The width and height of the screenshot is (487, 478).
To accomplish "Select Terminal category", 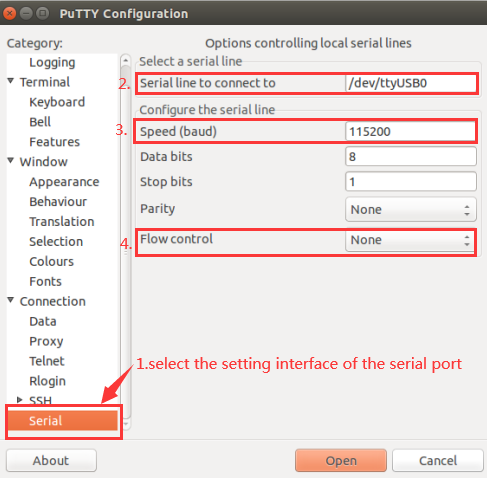I will tap(45, 82).
